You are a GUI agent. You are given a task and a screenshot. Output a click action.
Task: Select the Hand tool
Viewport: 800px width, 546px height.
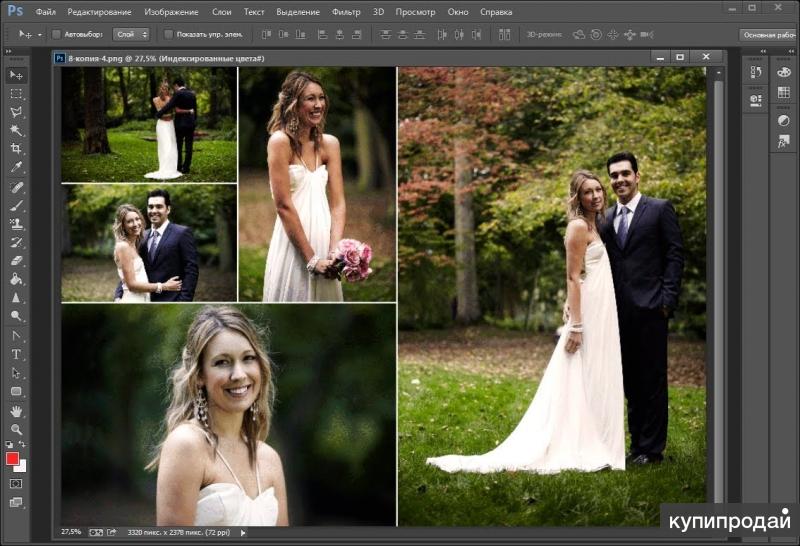16,411
